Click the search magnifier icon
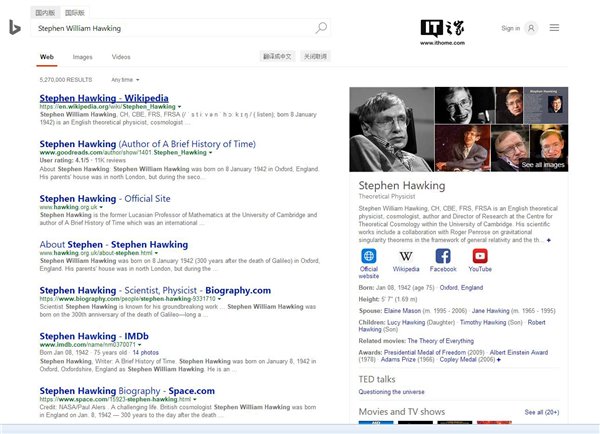Image resolution: width=600 pixels, height=434 pixels. point(321,28)
